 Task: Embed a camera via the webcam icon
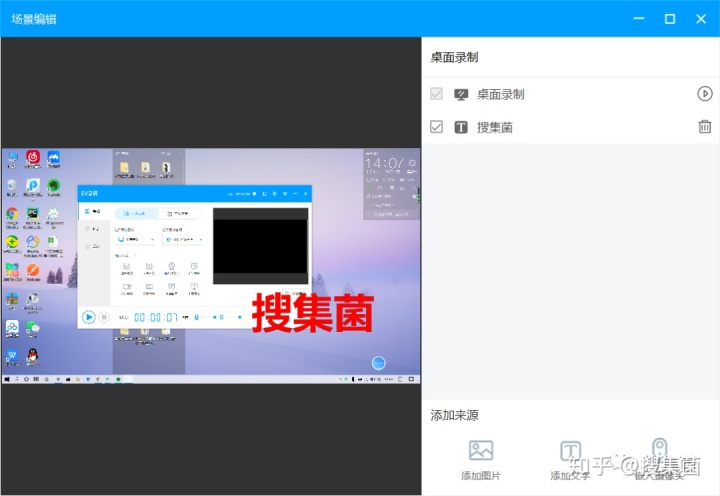point(660,449)
